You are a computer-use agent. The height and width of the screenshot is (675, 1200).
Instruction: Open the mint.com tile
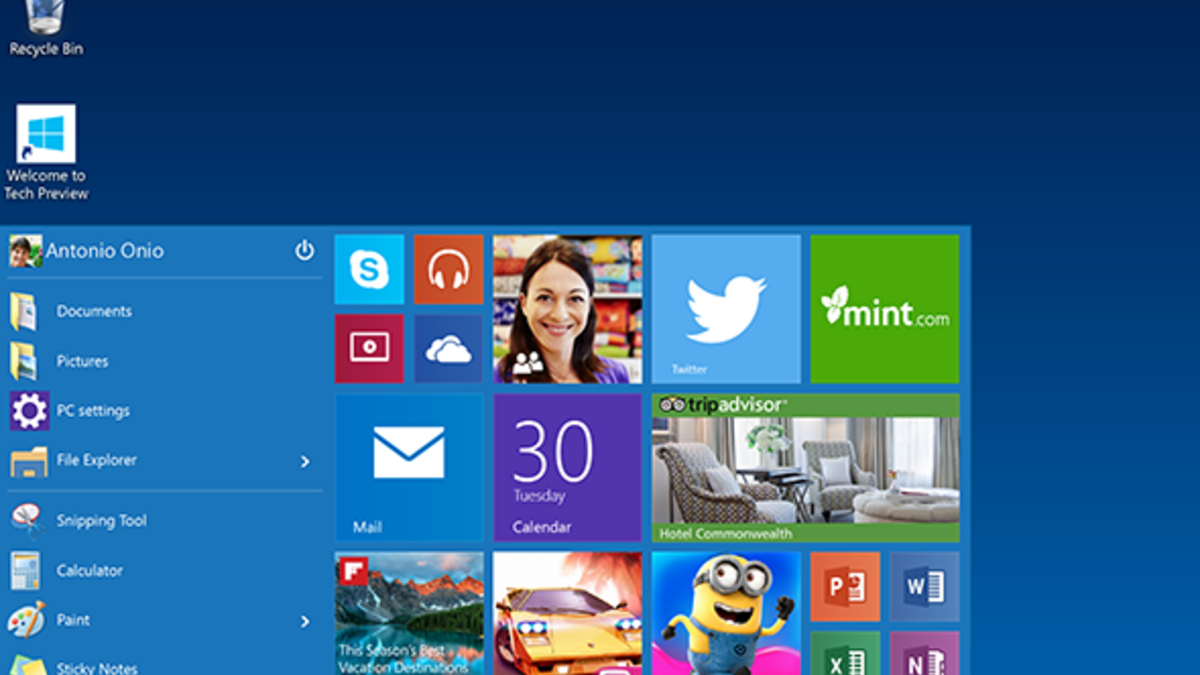(x=885, y=309)
